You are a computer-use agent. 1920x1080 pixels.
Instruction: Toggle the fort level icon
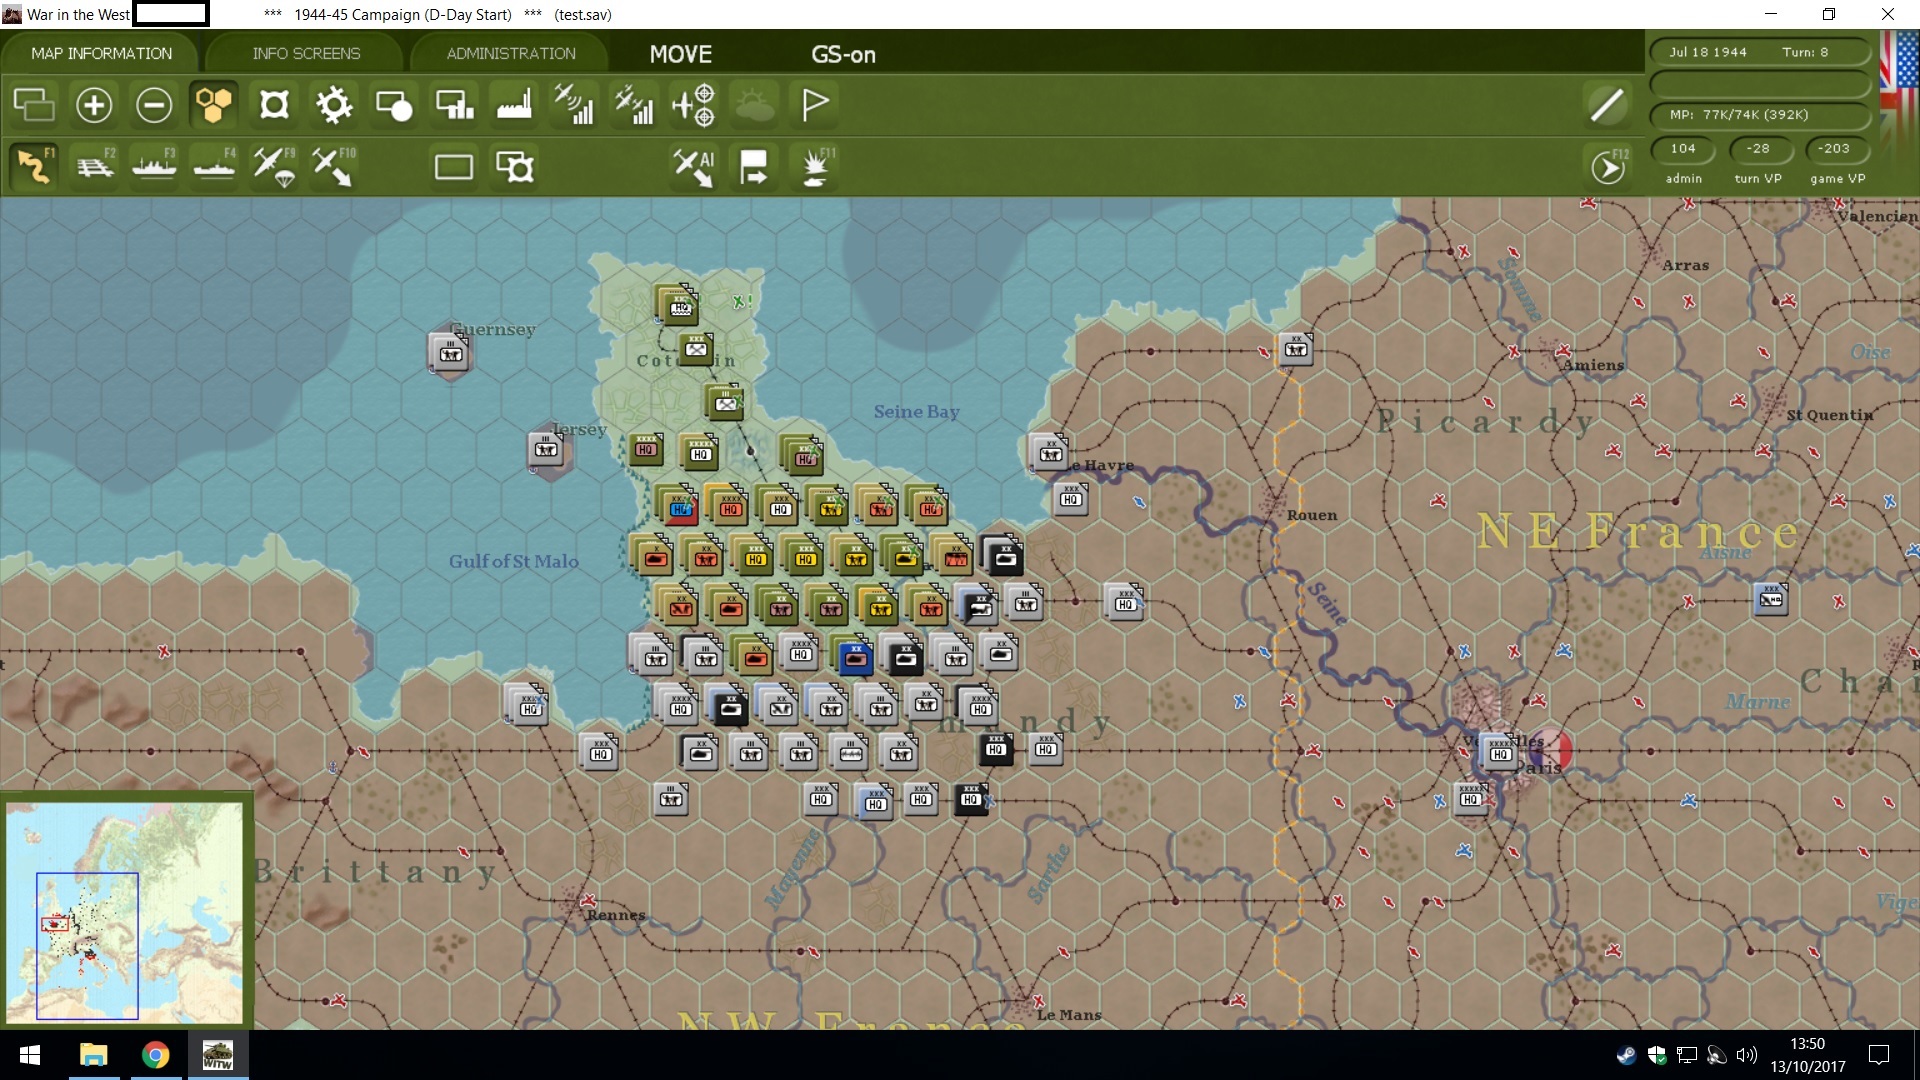click(274, 104)
